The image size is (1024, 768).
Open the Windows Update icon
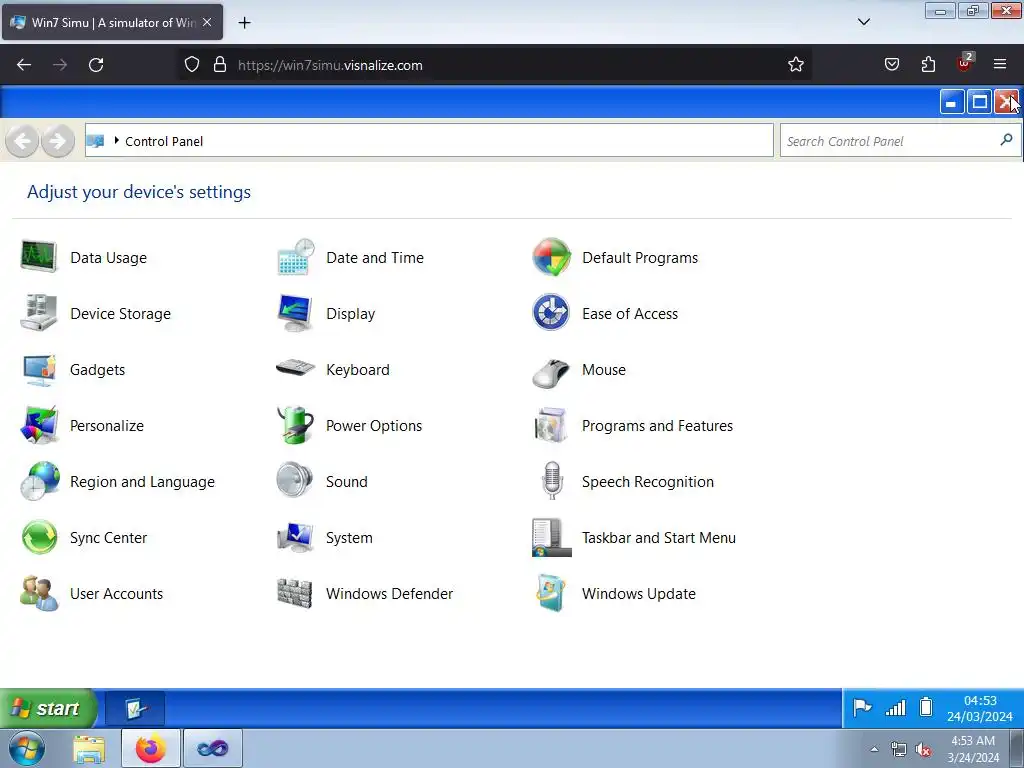point(551,594)
